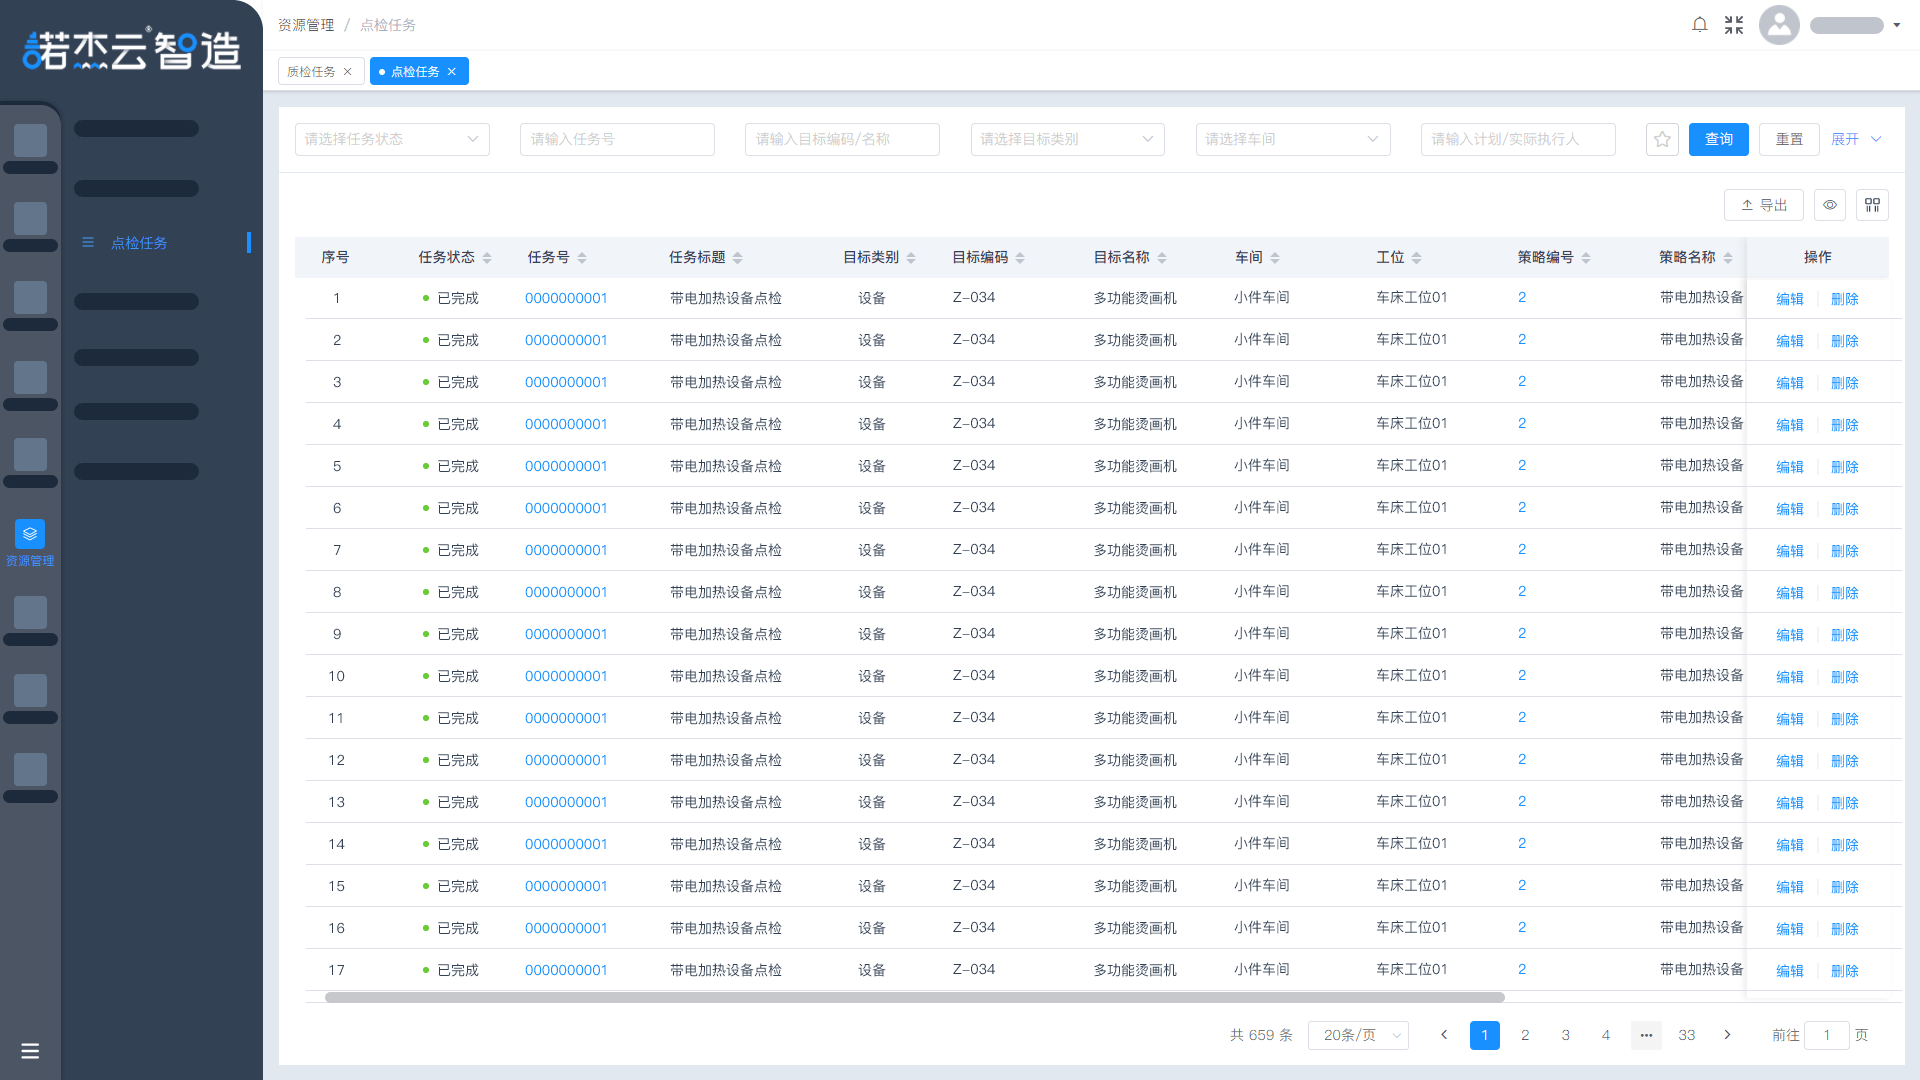Viewport: 1920px width, 1080px height.
Task: Click the 请输入任务号 input field
Action: point(617,139)
